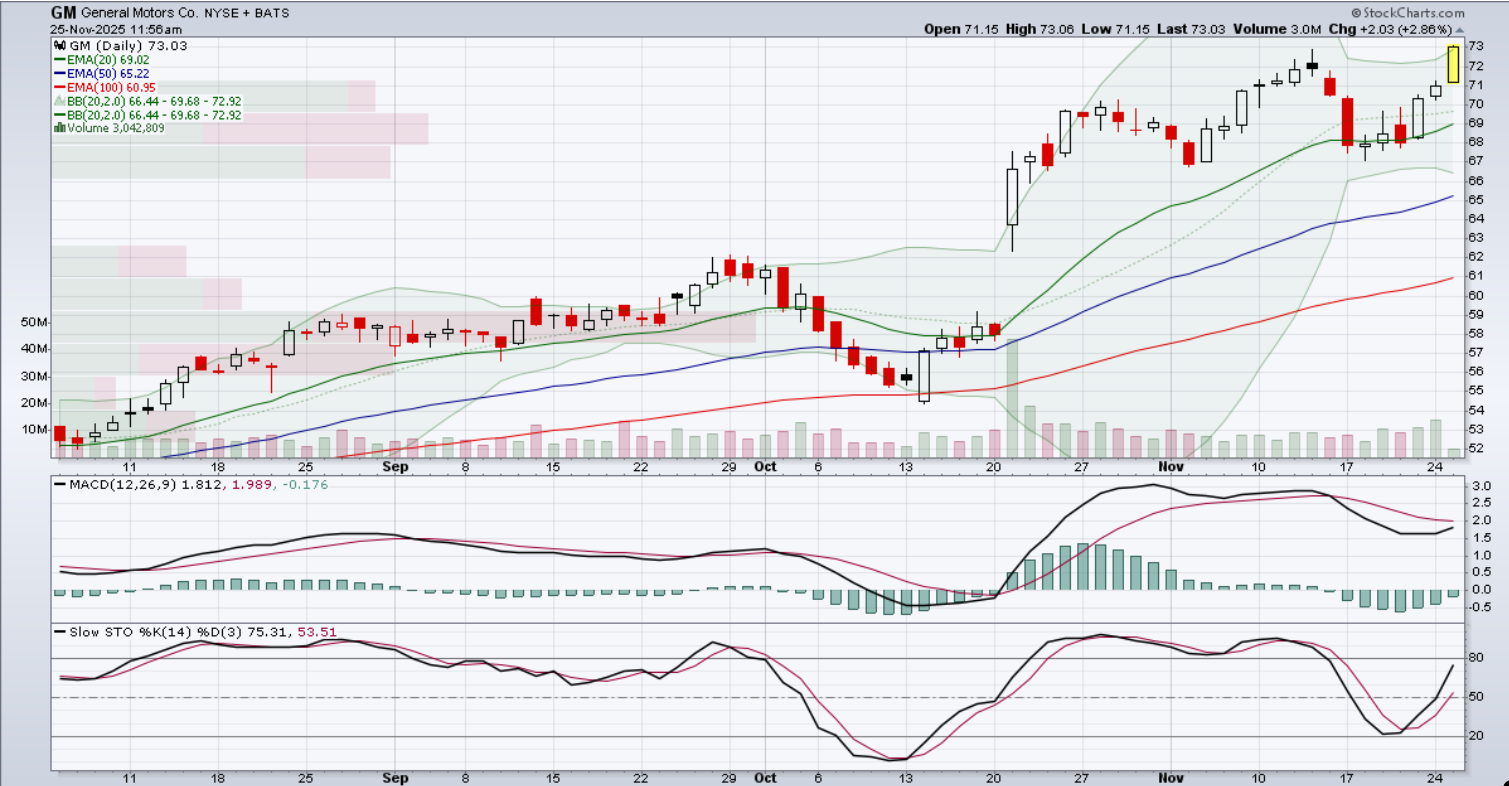This screenshot has height=786, width=1509.
Task: Click the 50M label on the volume scale
Action: [36, 323]
